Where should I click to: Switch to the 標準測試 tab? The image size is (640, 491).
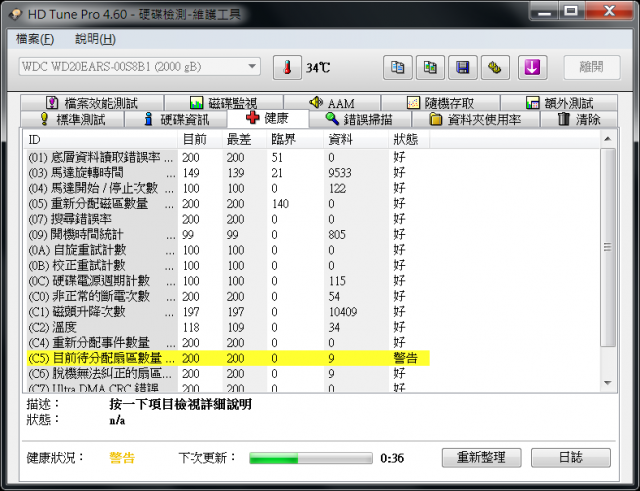[72, 119]
